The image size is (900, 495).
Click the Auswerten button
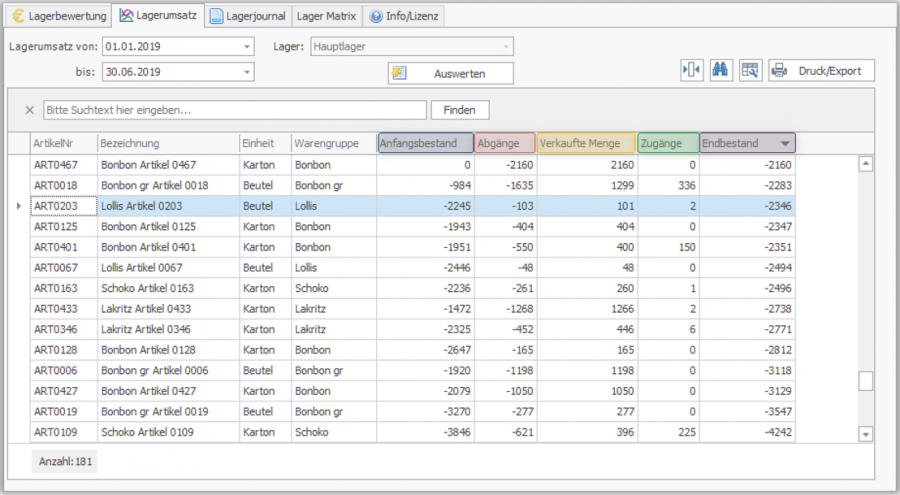click(451, 74)
